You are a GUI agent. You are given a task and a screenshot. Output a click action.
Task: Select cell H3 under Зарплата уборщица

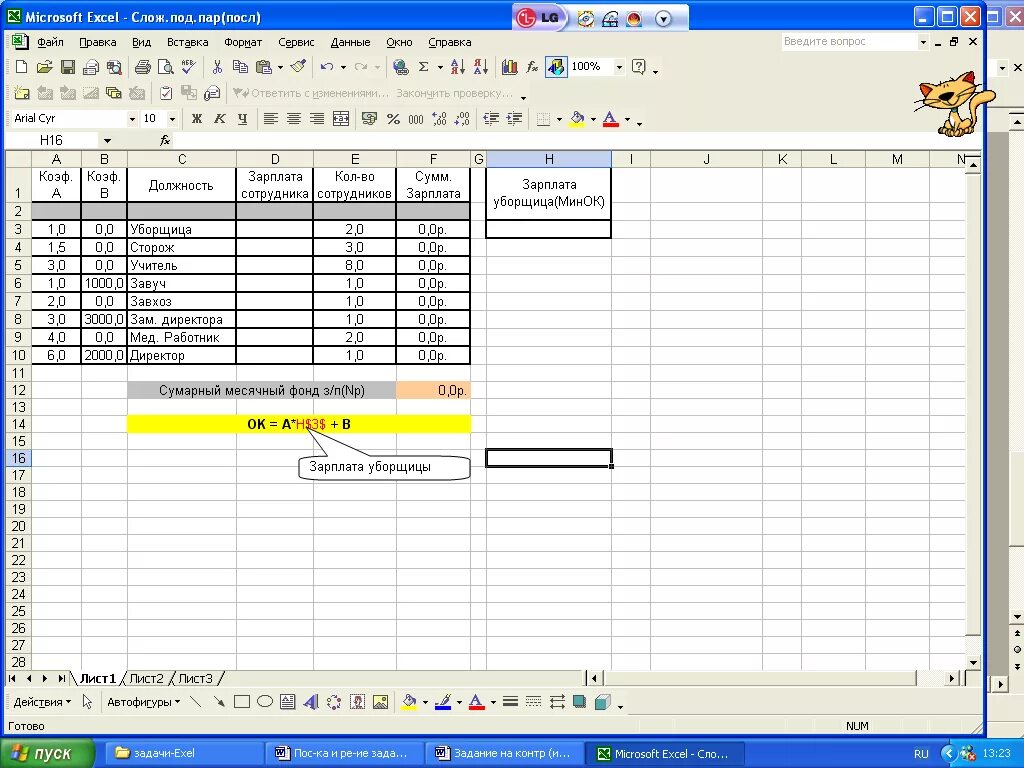pyautogui.click(x=549, y=229)
